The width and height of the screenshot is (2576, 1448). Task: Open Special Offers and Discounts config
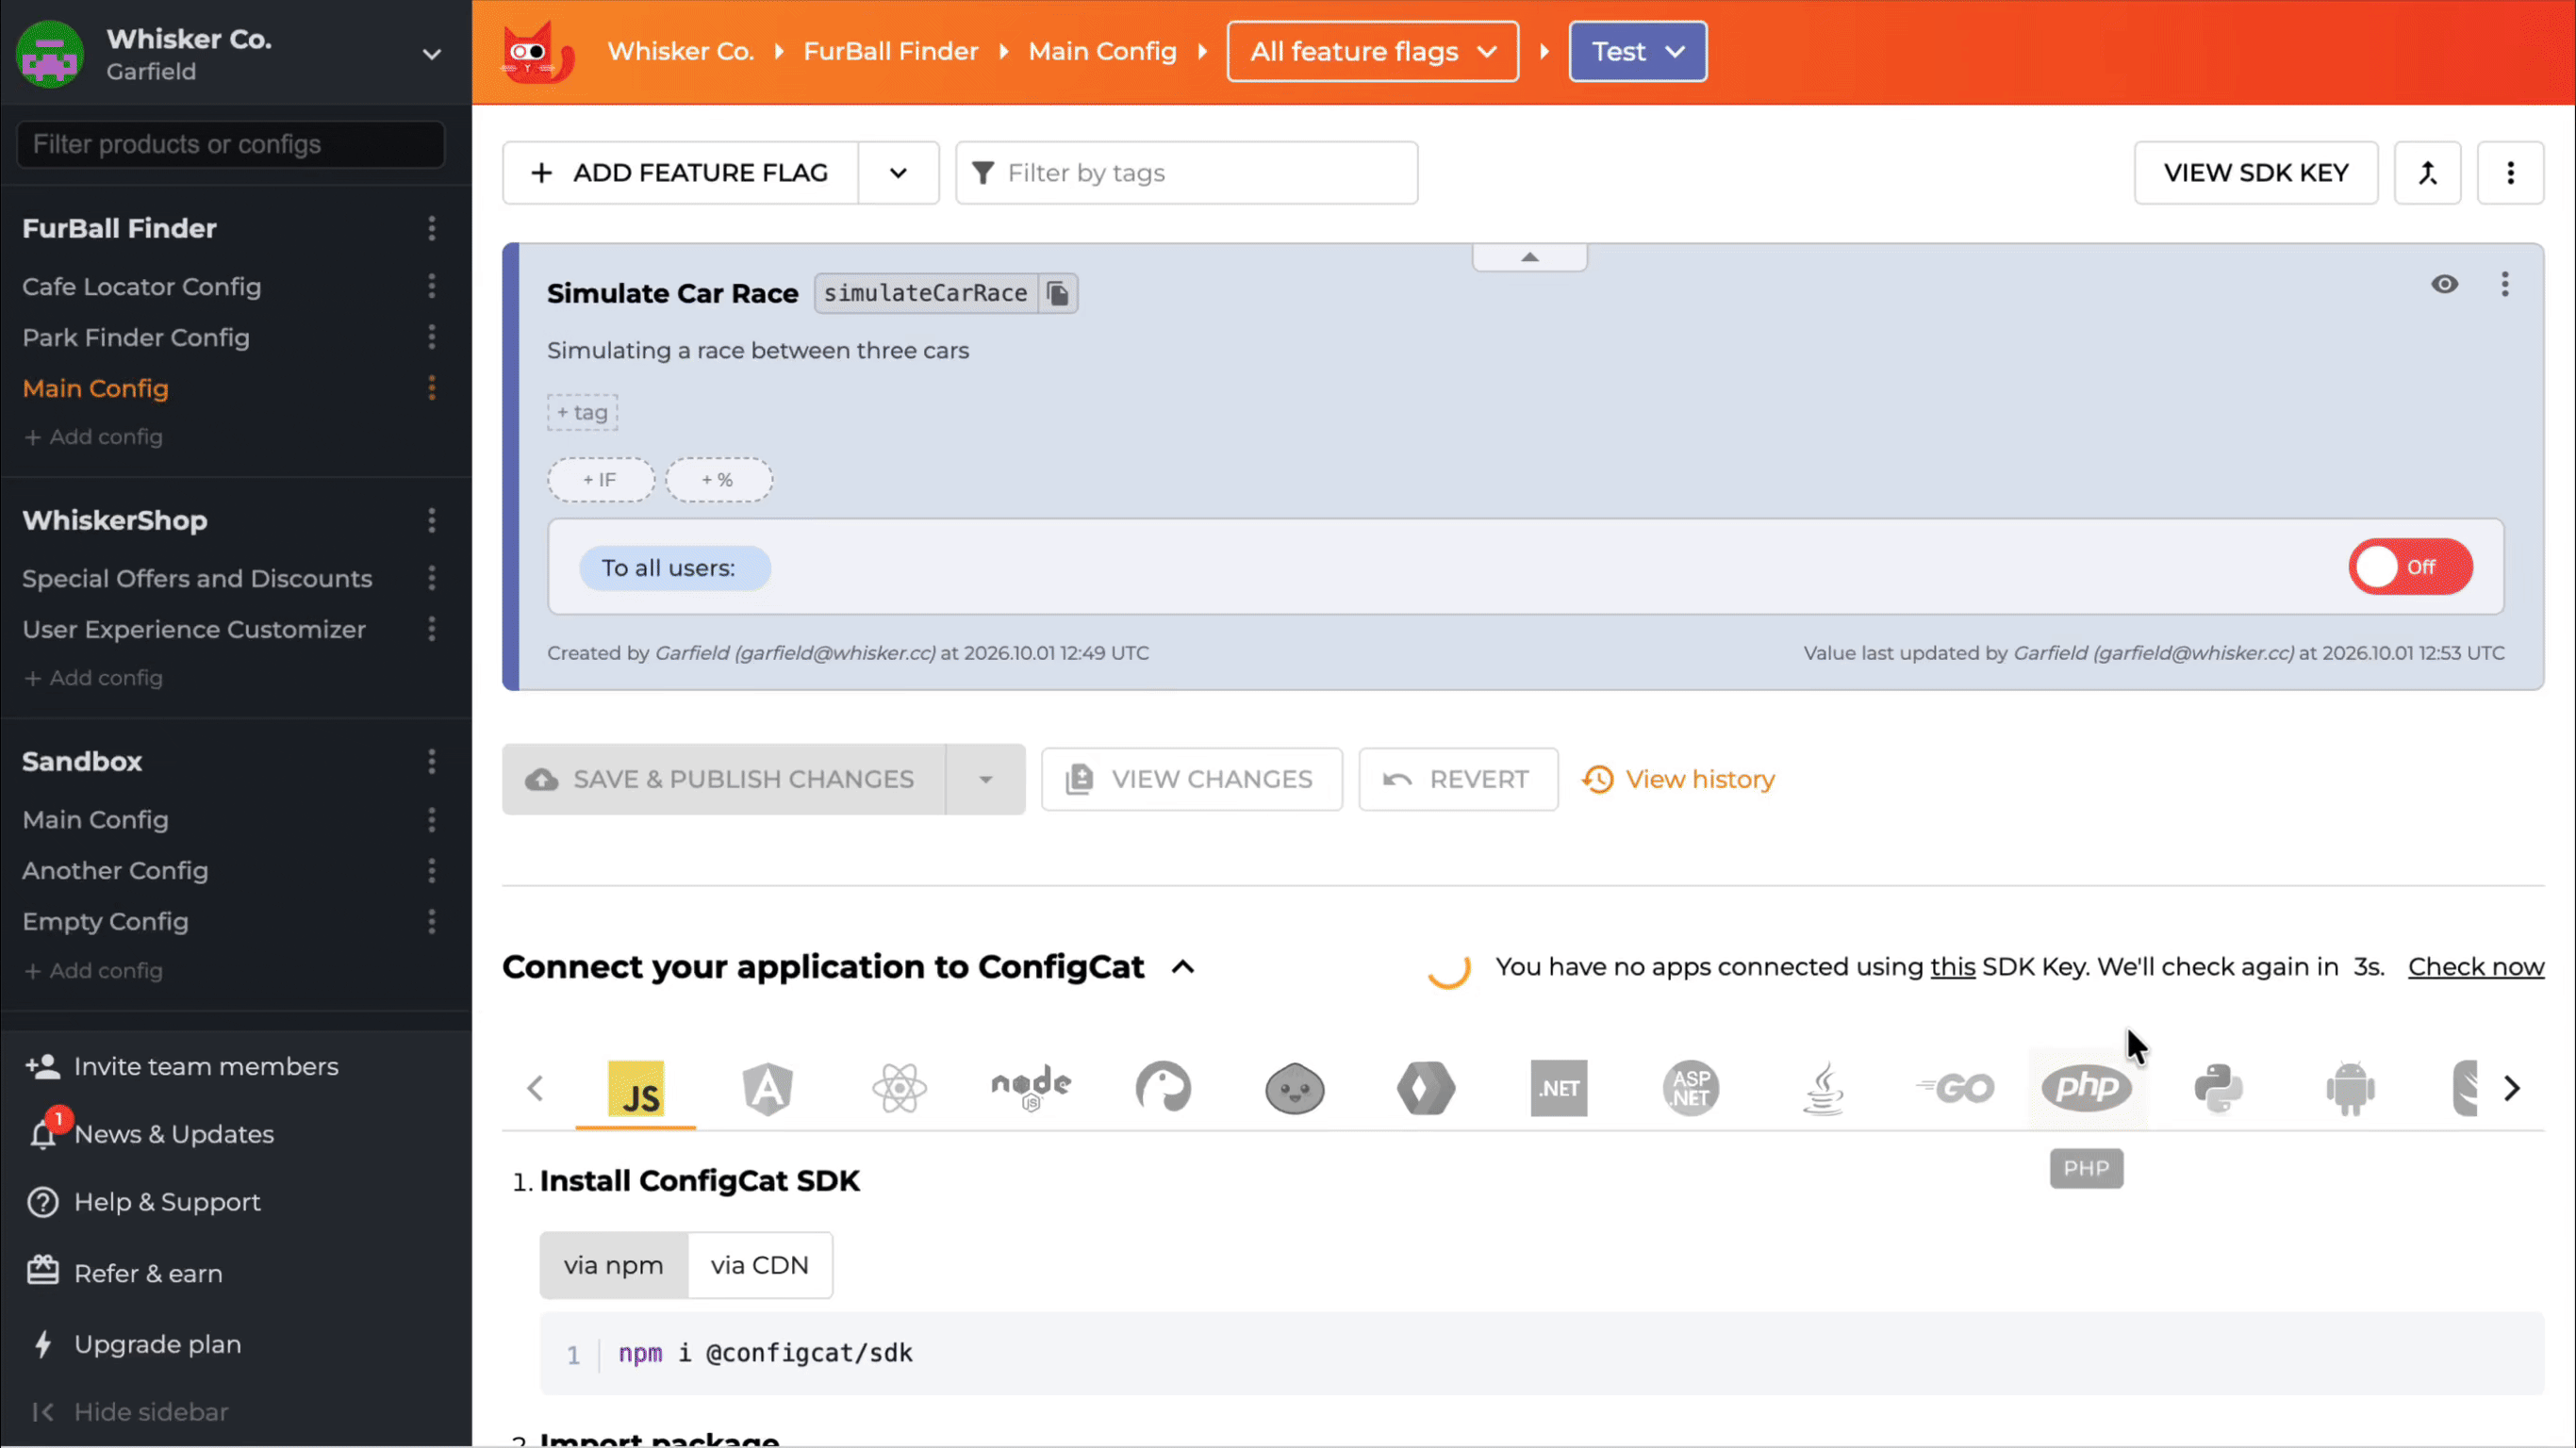pyautogui.click(x=197, y=579)
